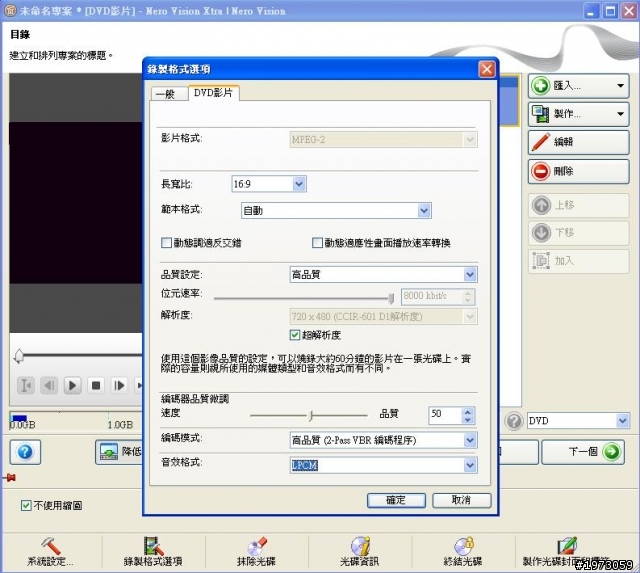Click the Move Up arrow icon
This screenshot has height=573, width=640.
click(x=542, y=205)
